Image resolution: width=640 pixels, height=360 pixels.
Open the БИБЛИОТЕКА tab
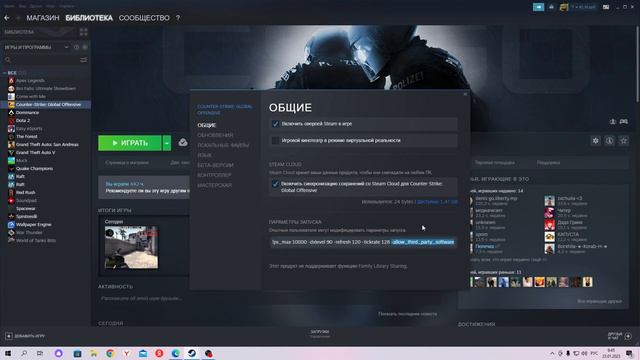(89, 18)
